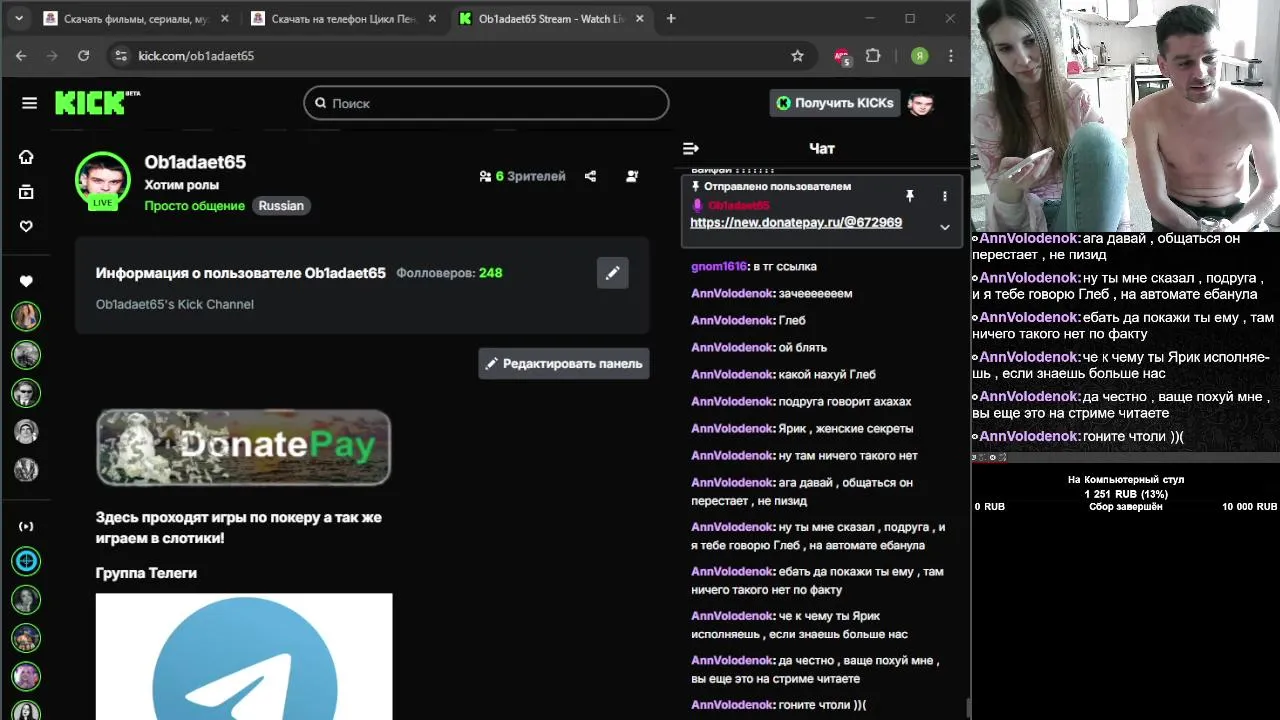Click the forward navigation arrow
This screenshot has height=720, width=1280.
(x=52, y=56)
